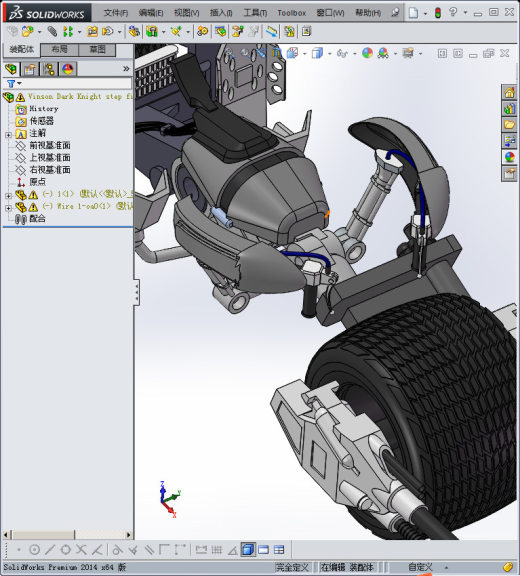This screenshot has width=520, height=576.
Task: Click the Assembly Features icon
Action: point(152,32)
